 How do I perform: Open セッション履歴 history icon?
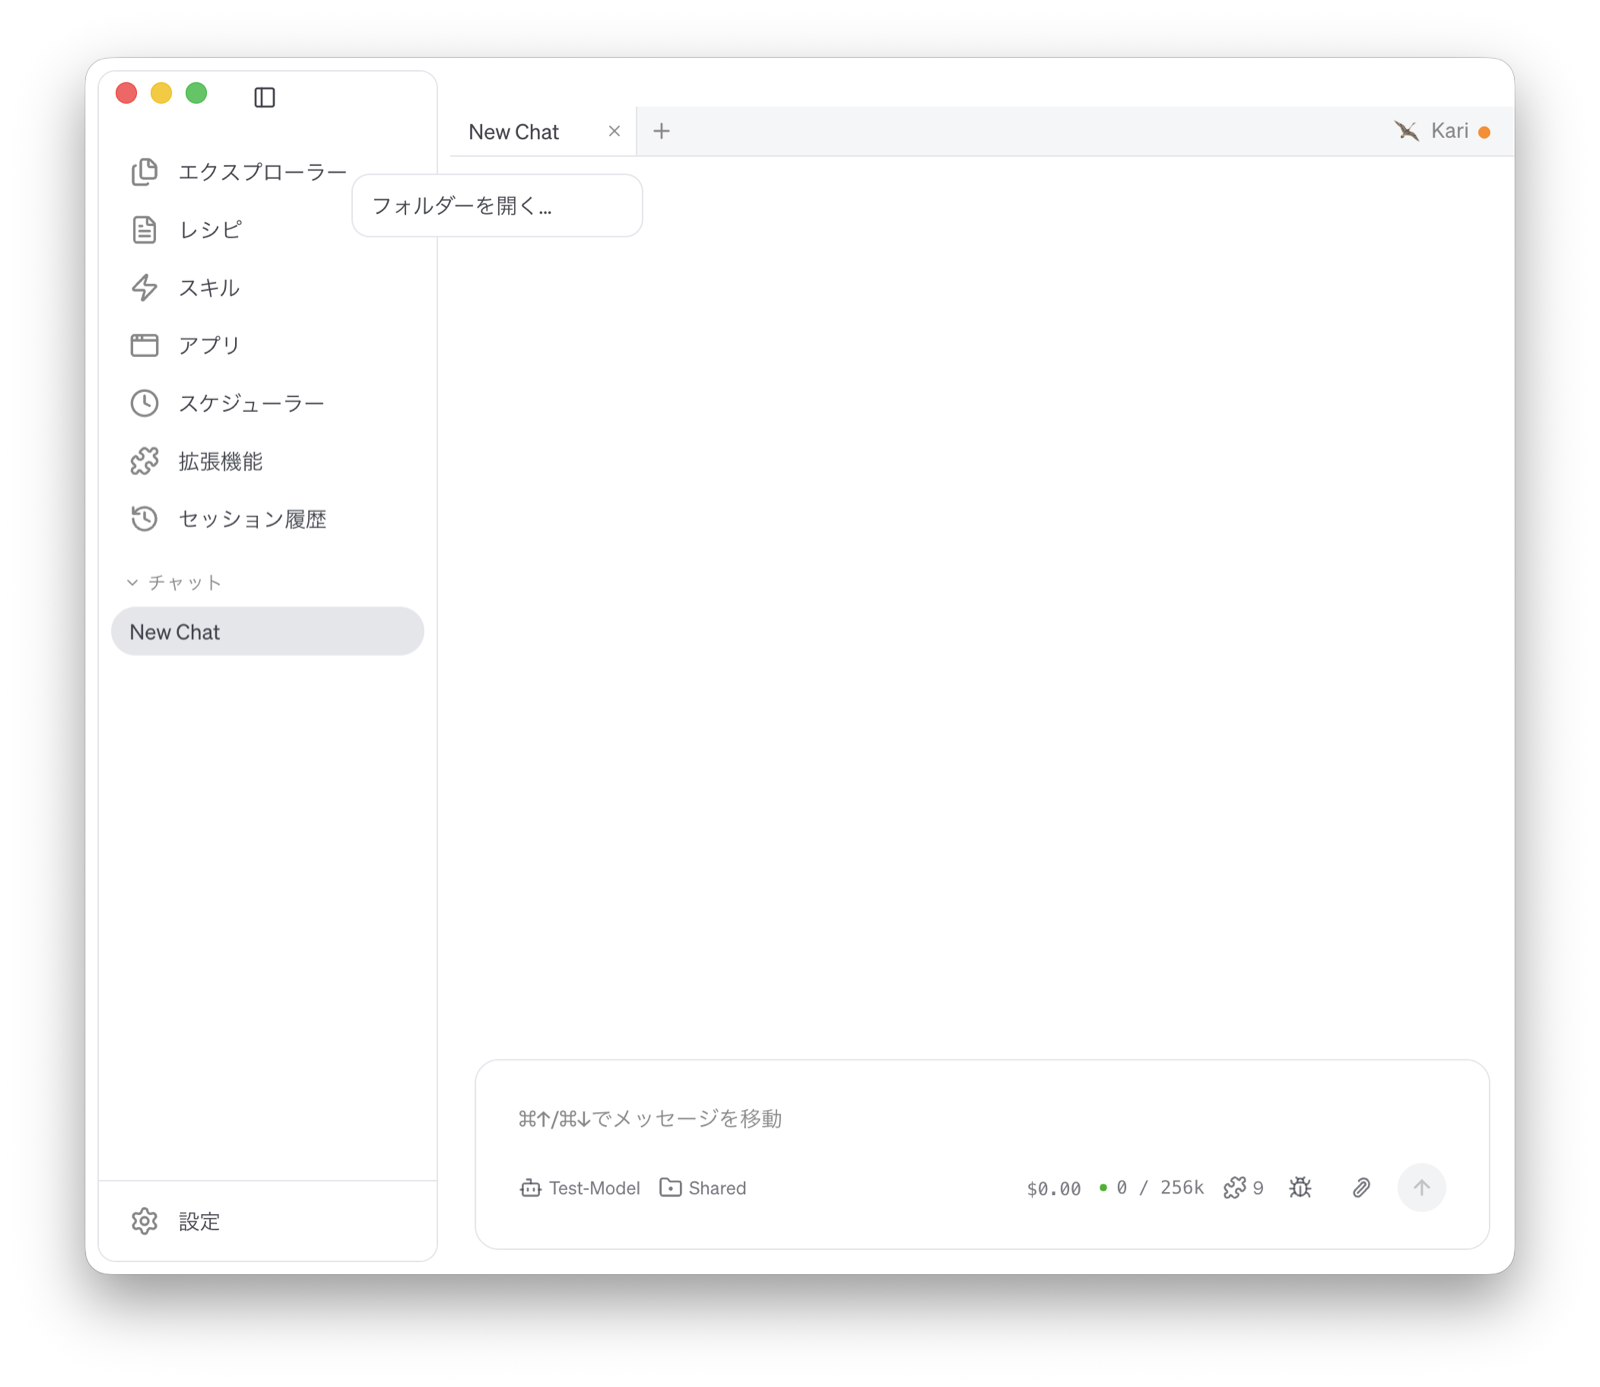pyautogui.click(x=144, y=519)
